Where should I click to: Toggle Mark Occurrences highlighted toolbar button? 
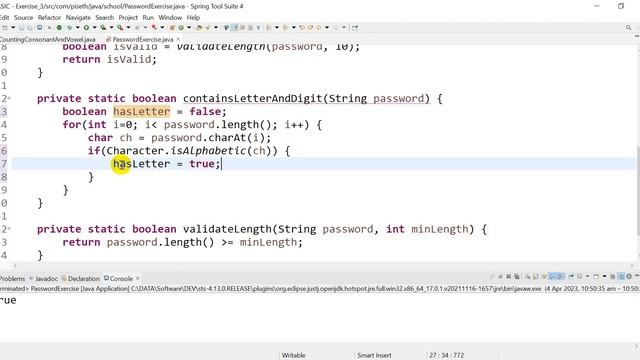234,28
